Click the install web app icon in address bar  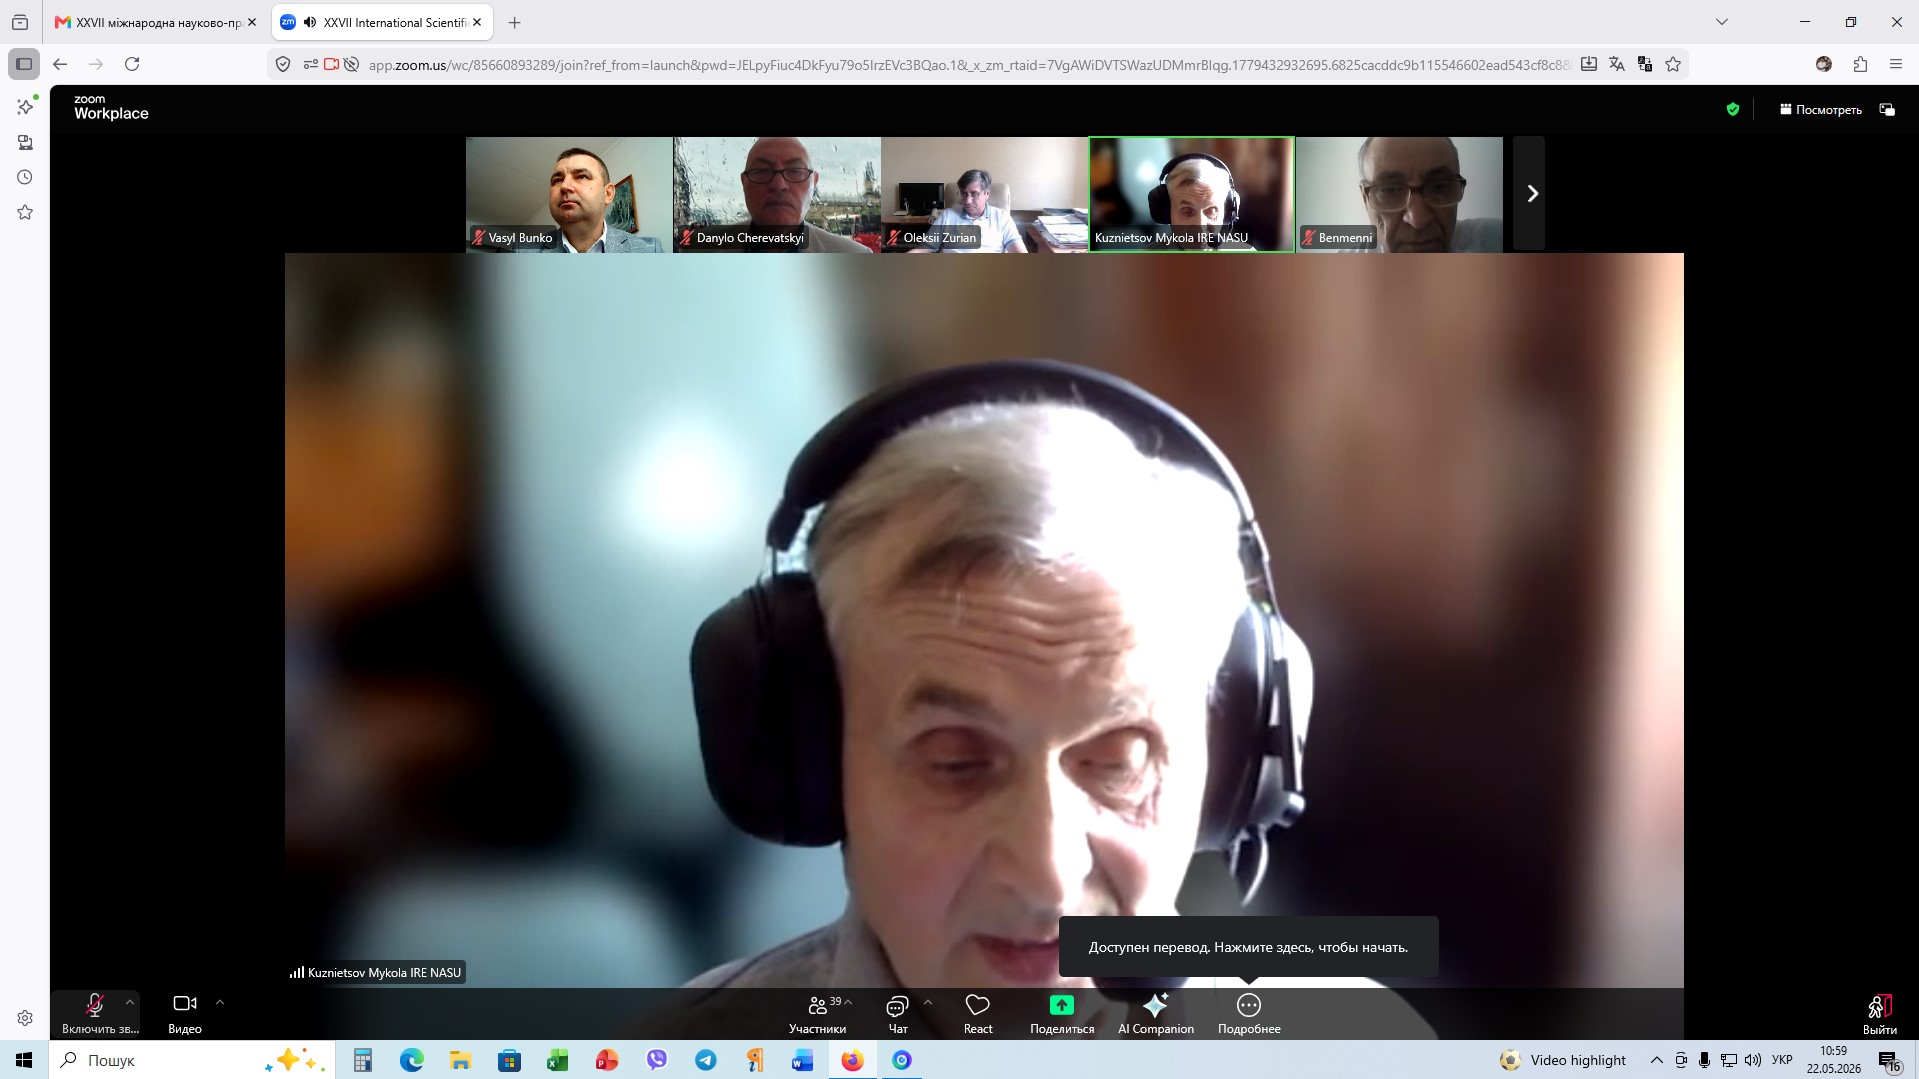coord(1589,64)
